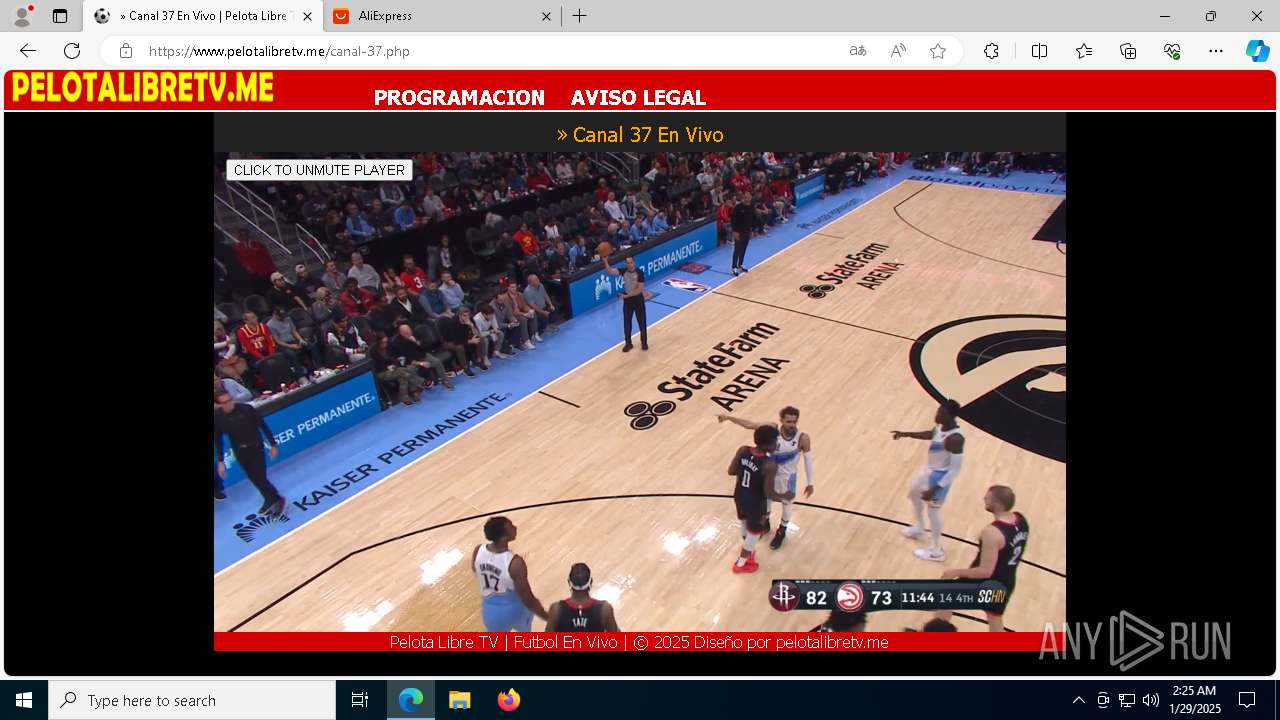Open the Windows Start menu
This screenshot has height=720, width=1280.
tap(24, 700)
